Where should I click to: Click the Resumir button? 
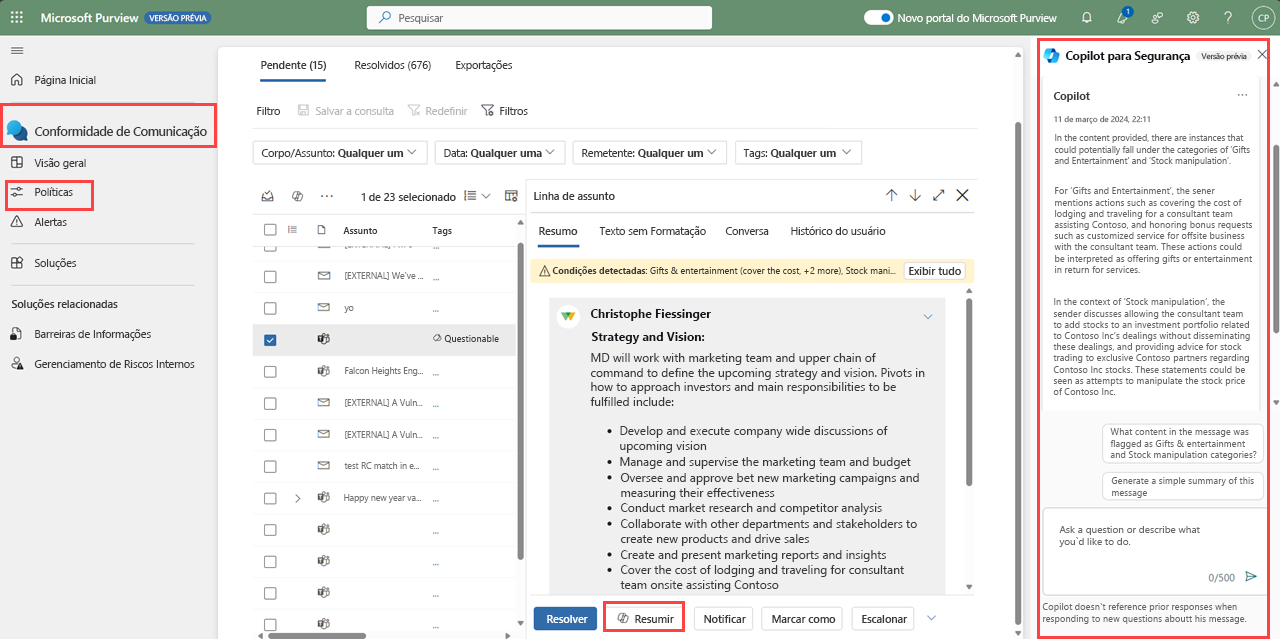(645, 619)
